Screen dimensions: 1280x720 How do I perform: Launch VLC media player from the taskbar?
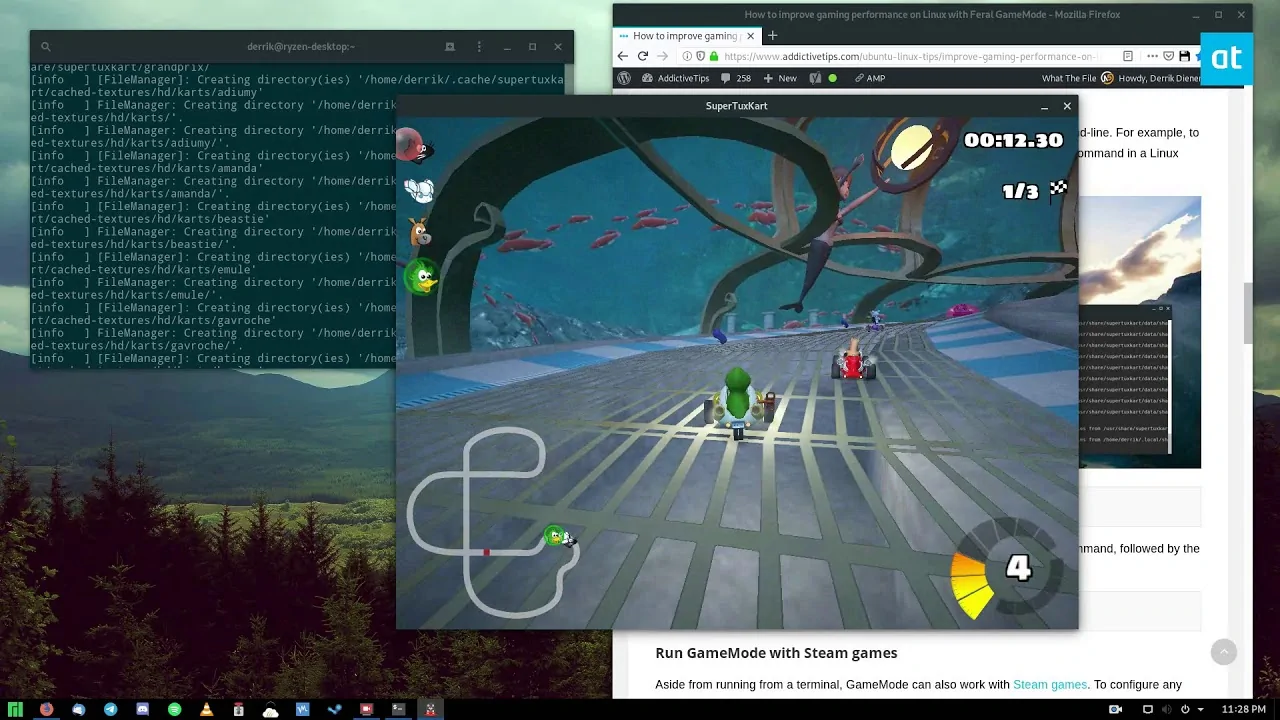point(207,709)
